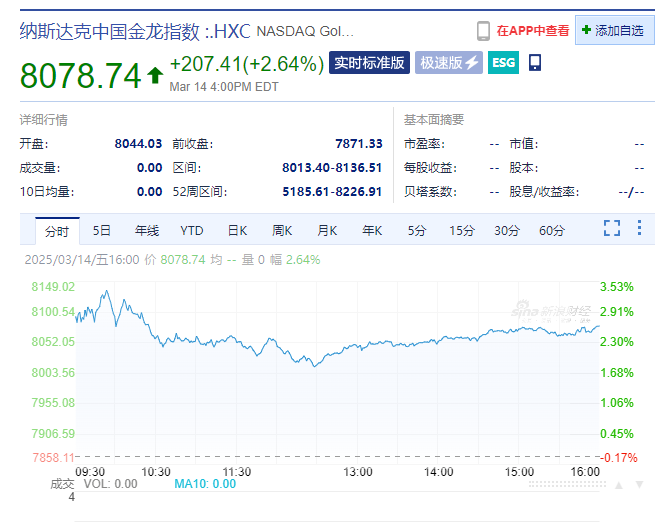Click the gray phone icon beside 在APP中查看
660x528 pixels.
pos(483,31)
